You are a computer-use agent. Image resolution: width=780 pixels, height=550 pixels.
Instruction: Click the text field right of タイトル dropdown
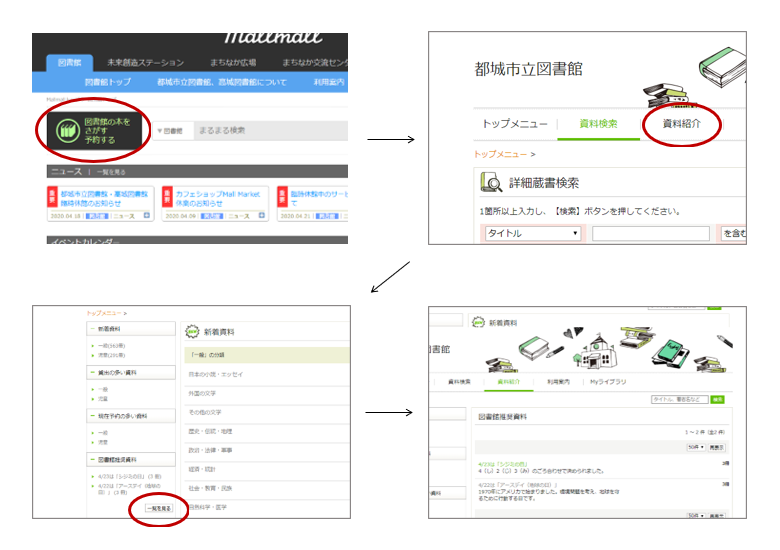coord(651,233)
